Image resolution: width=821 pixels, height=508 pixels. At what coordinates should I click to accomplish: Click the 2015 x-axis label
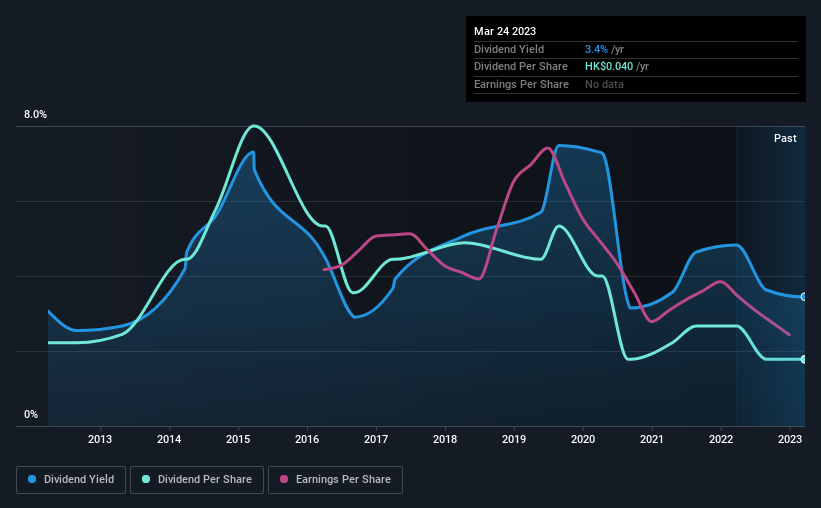click(238, 439)
